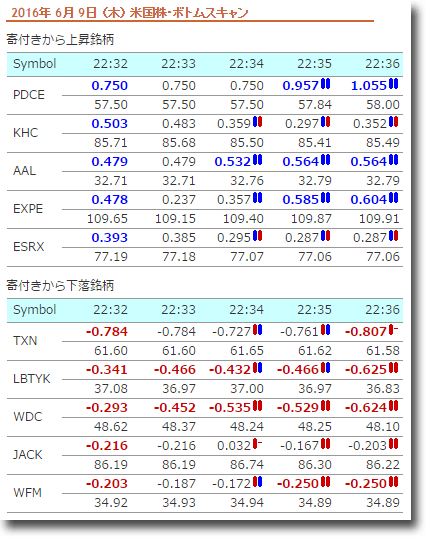The image size is (428, 537).
Task: Select the candle icon next to EXPE 0.585
Action: tap(326, 198)
